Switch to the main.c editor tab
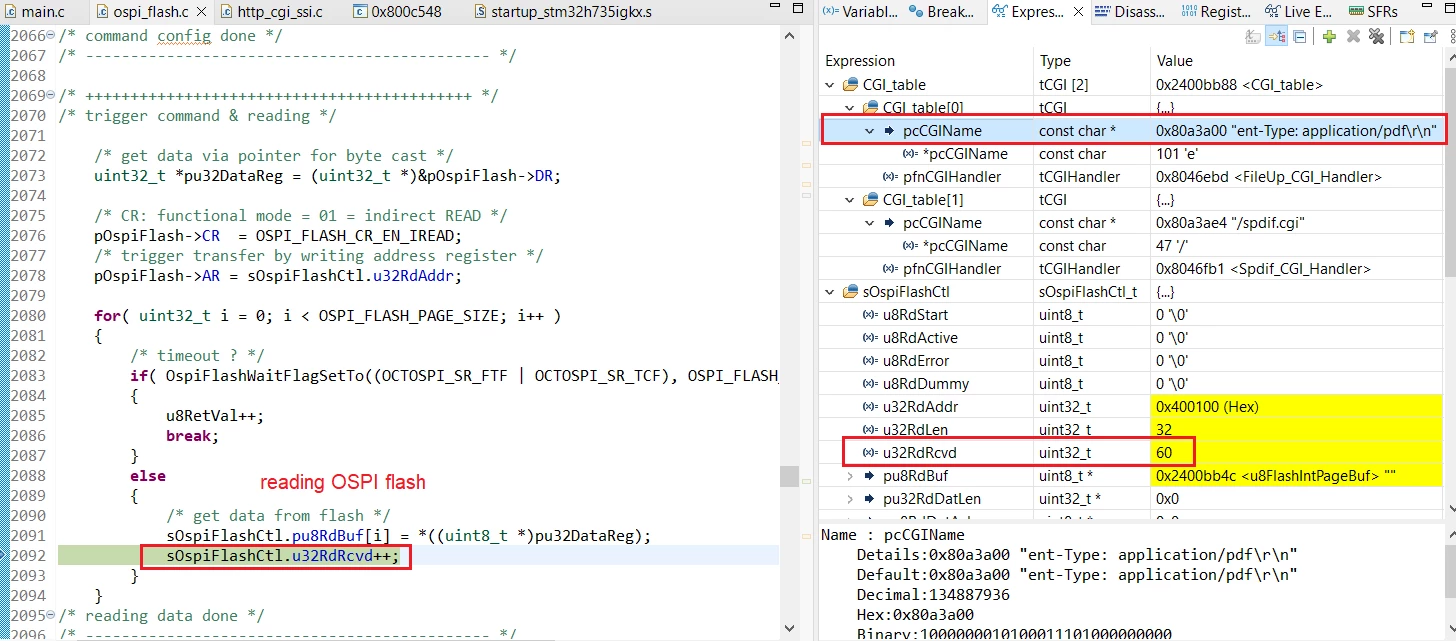 tap(40, 12)
